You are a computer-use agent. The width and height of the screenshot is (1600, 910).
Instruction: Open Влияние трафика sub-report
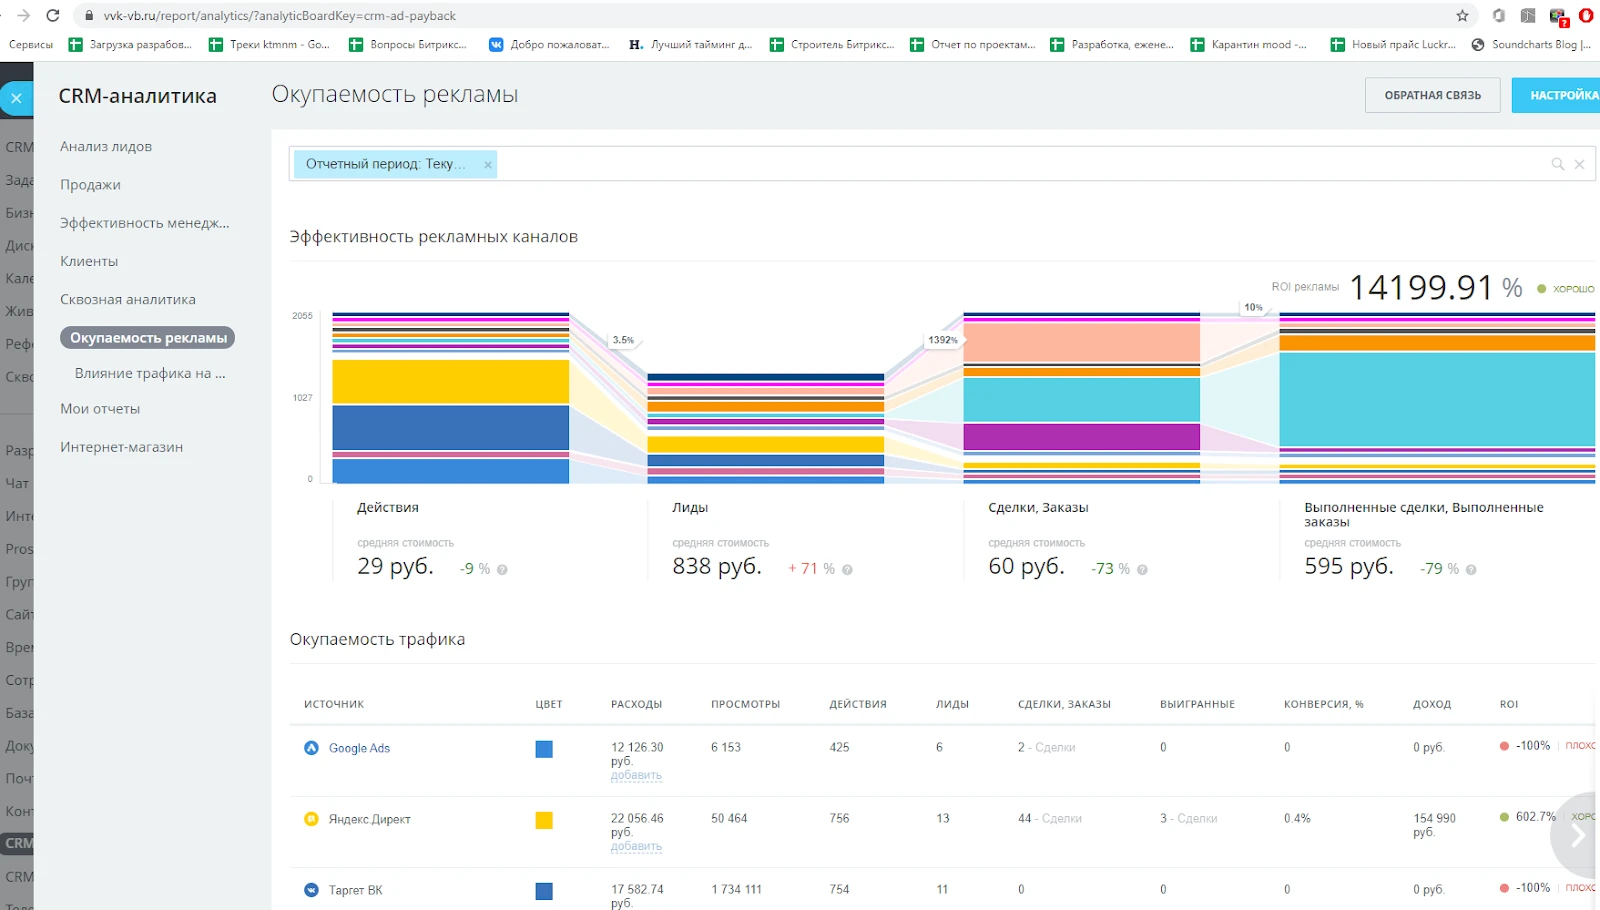coord(150,374)
